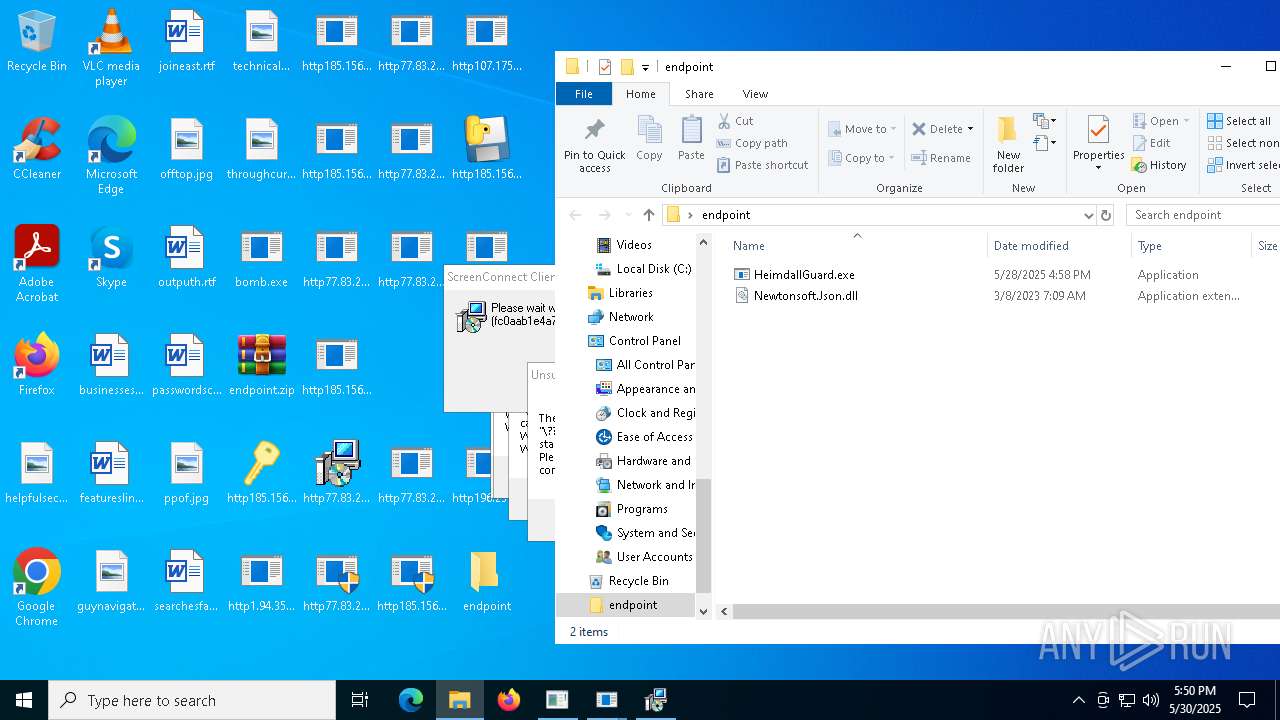1280x720 pixels.
Task: Click the Rename ribbon button
Action: click(x=941, y=158)
